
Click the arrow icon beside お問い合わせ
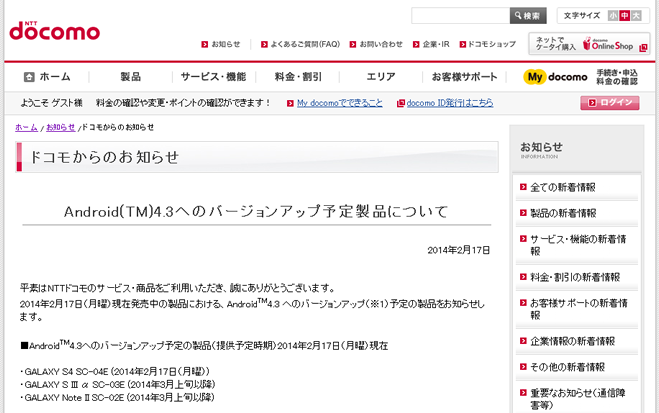click(353, 44)
